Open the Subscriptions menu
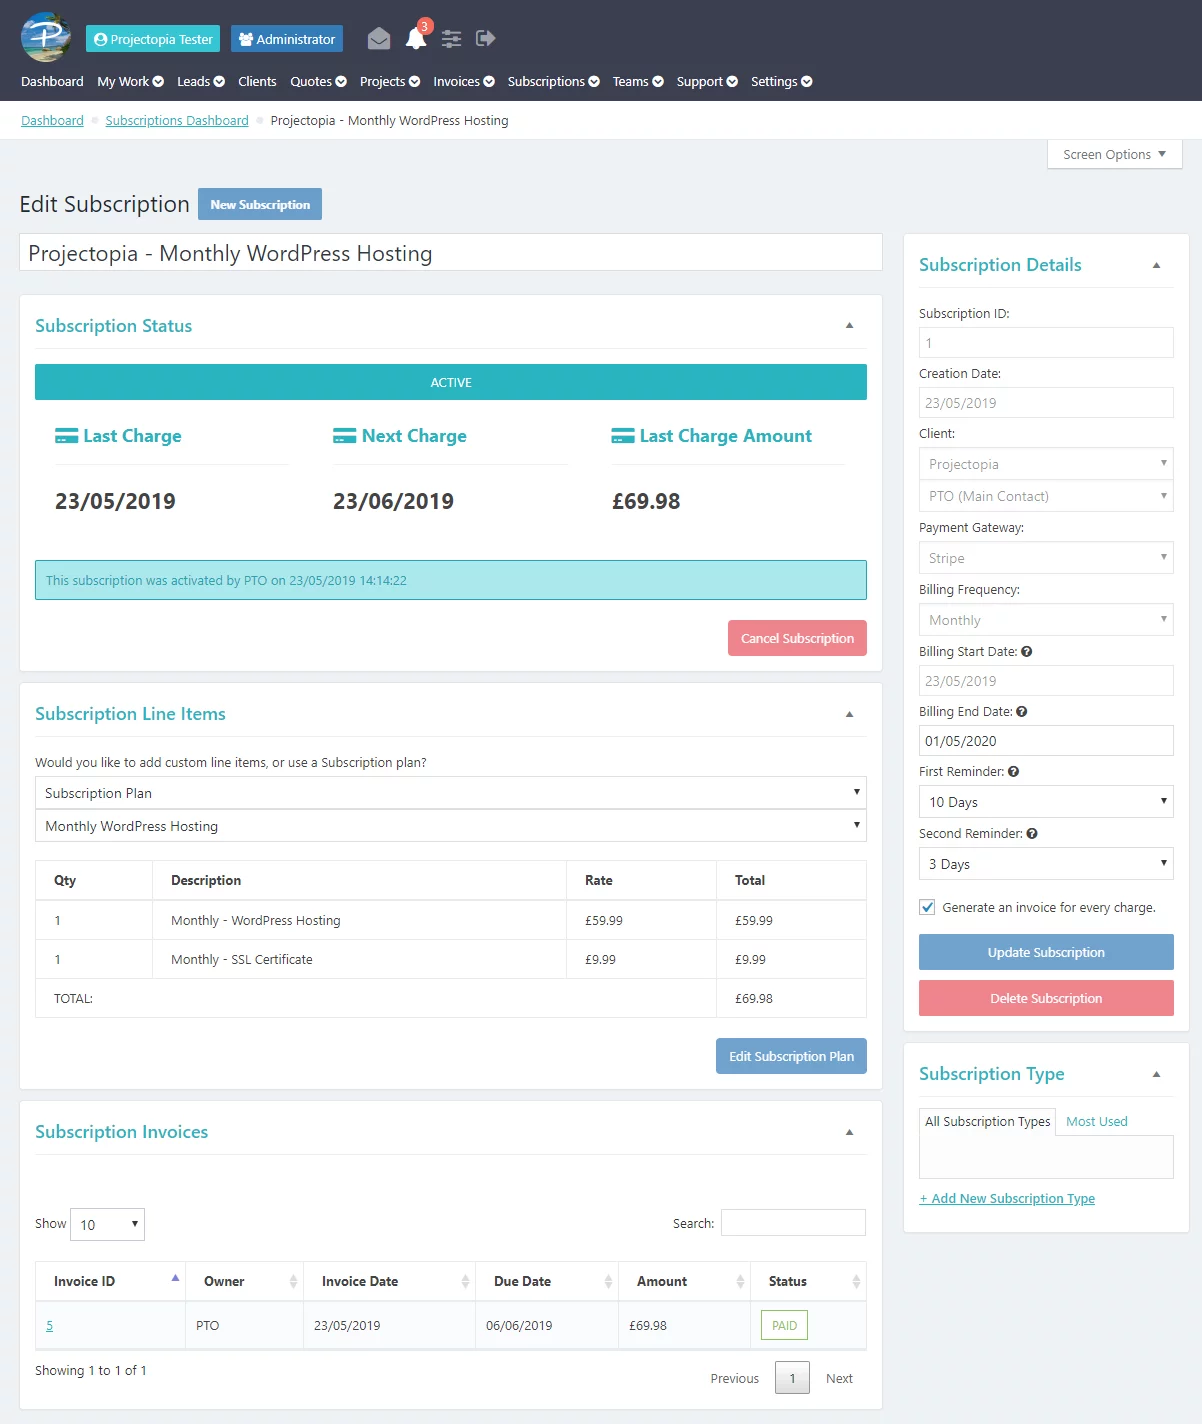 click(x=553, y=82)
